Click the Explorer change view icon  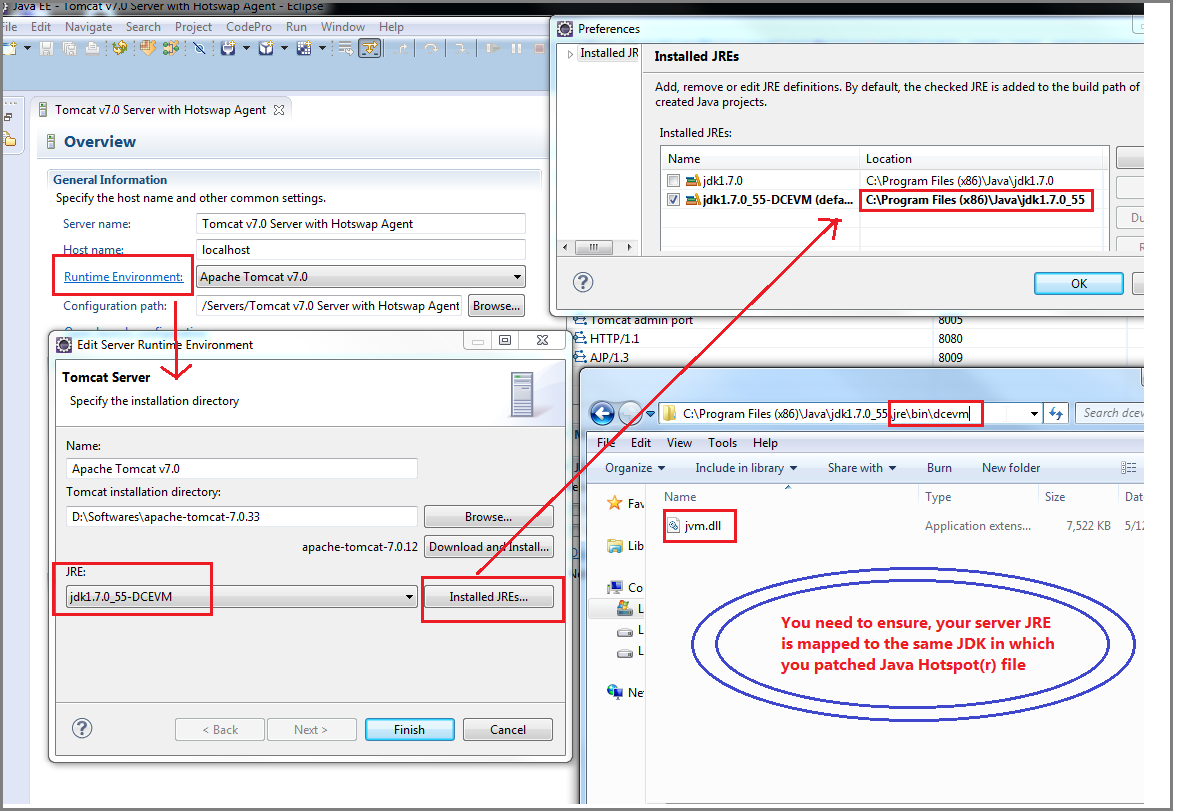[x=1128, y=467]
